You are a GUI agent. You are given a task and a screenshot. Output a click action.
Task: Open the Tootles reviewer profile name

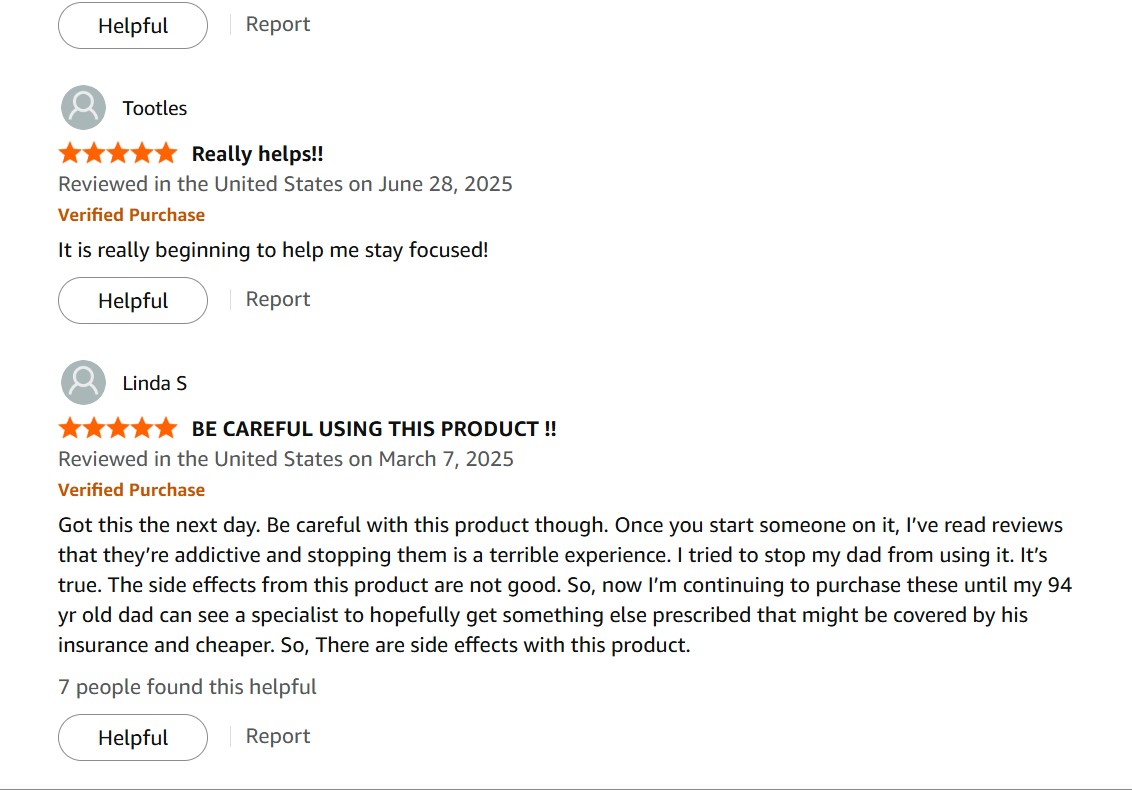(x=155, y=108)
